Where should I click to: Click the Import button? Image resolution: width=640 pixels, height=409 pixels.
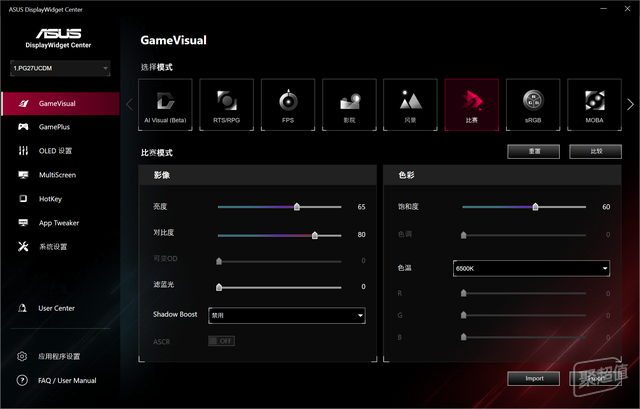click(533, 378)
